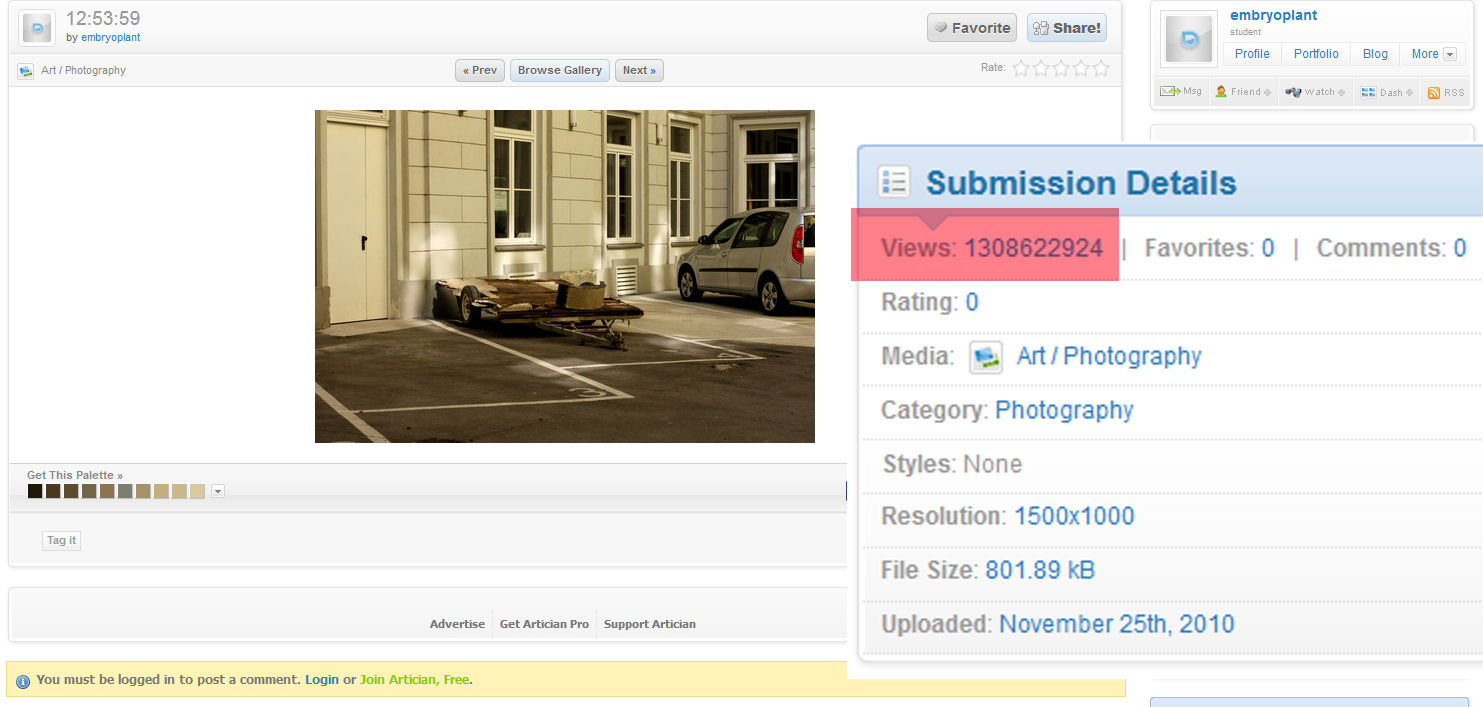Open Get This Palette options

(x=75, y=475)
